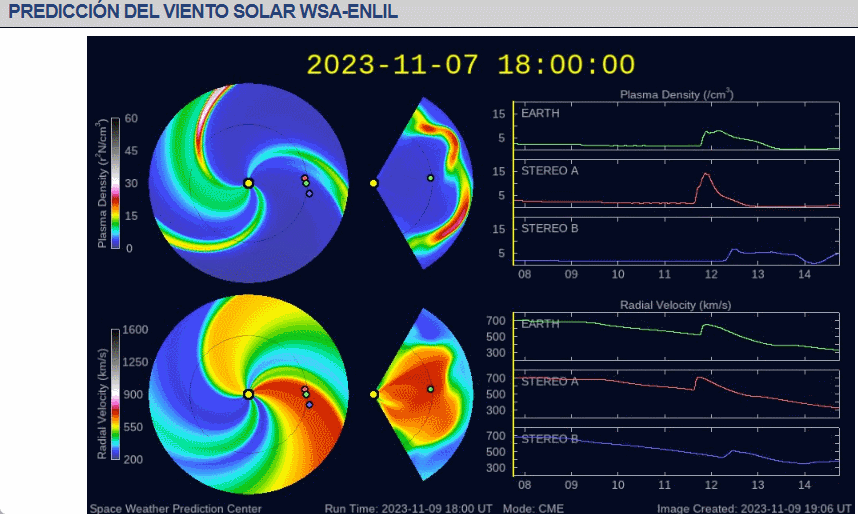Click the Sun marker in the plasma density disk
858x514 pixels.
click(248, 183)
